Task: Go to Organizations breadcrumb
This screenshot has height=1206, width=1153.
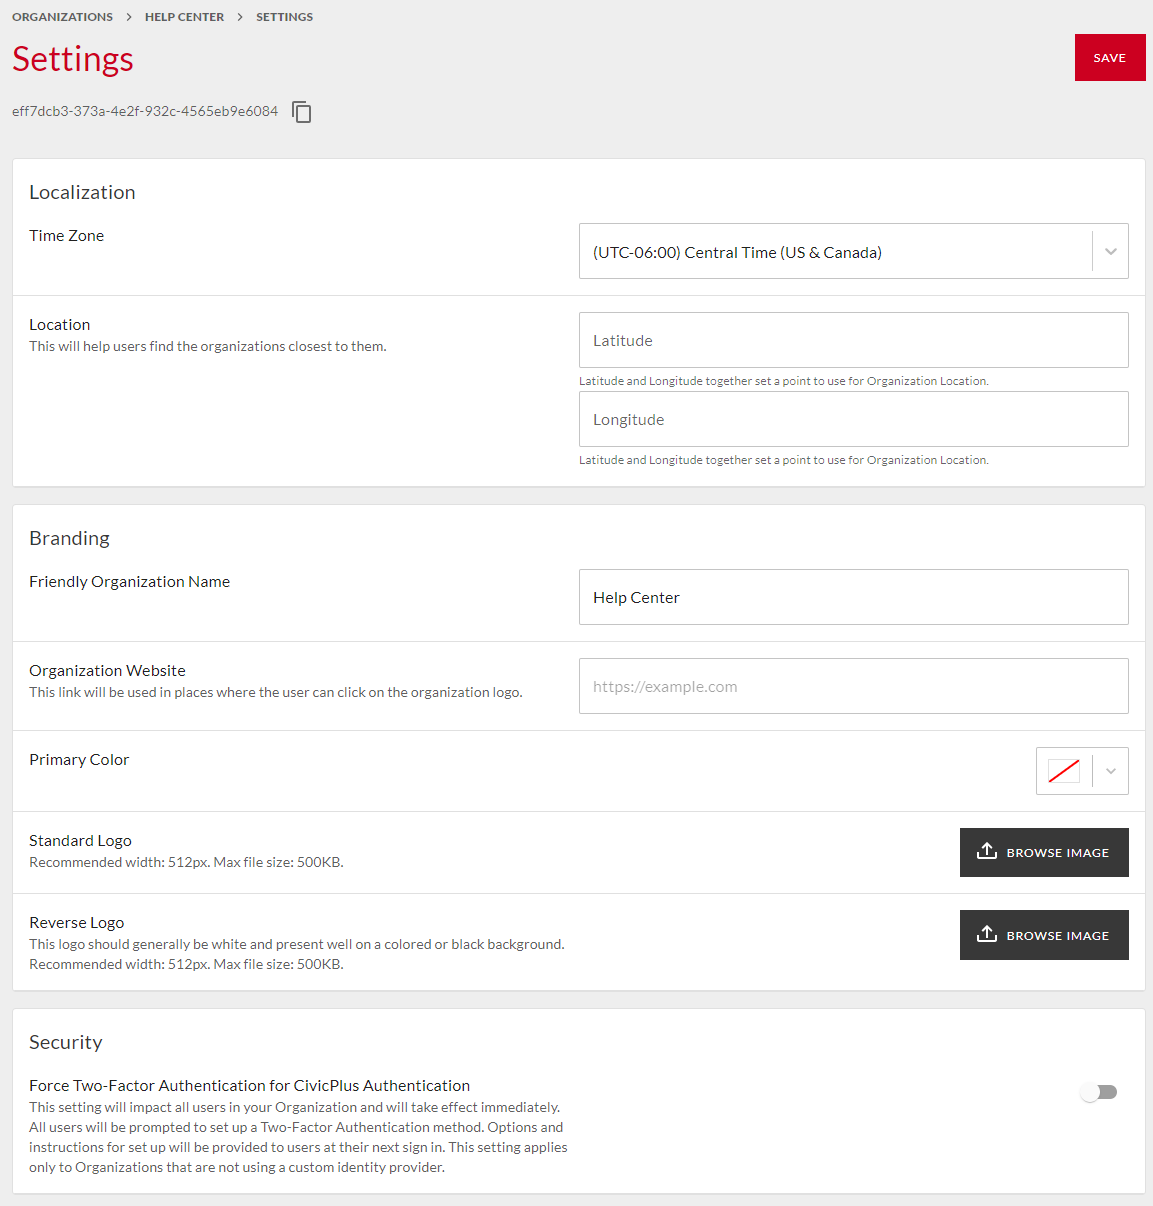Action: (x=62, y=17)
